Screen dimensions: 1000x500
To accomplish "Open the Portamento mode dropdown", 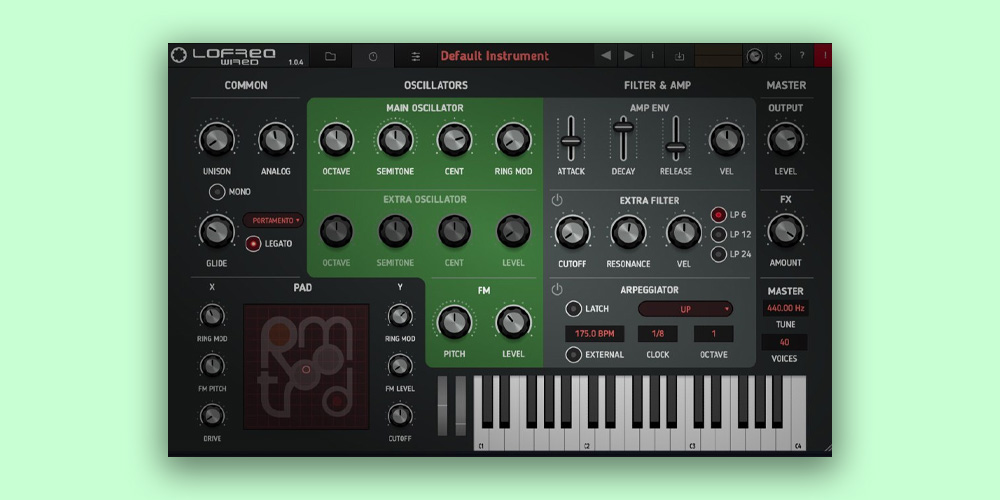I will 273,220.
